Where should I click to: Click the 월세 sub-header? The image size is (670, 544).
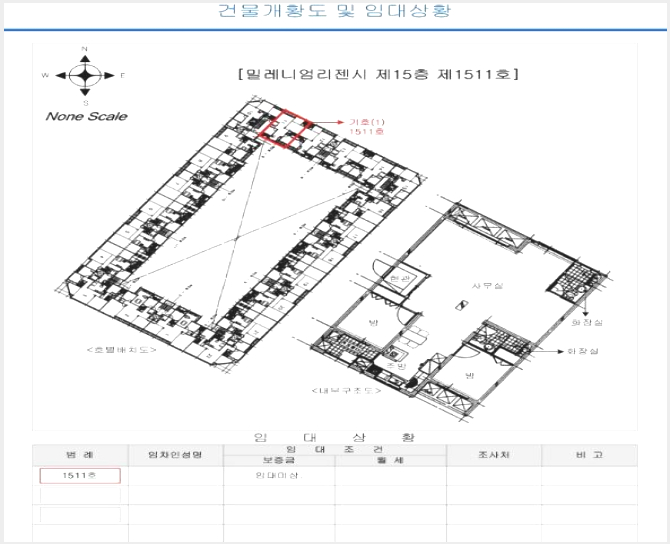coord(391,461)
